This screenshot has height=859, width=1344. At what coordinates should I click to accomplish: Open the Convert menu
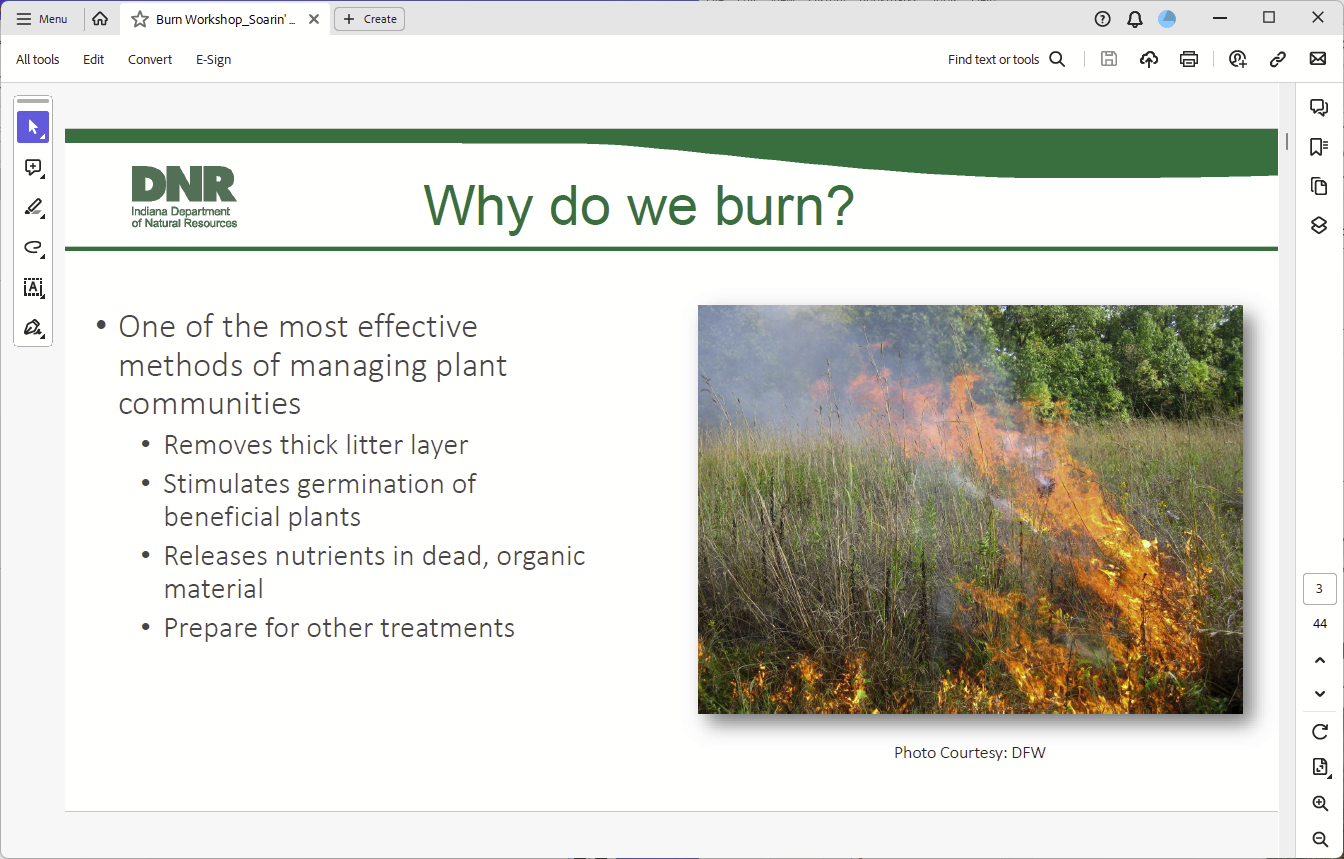(150, 60)
